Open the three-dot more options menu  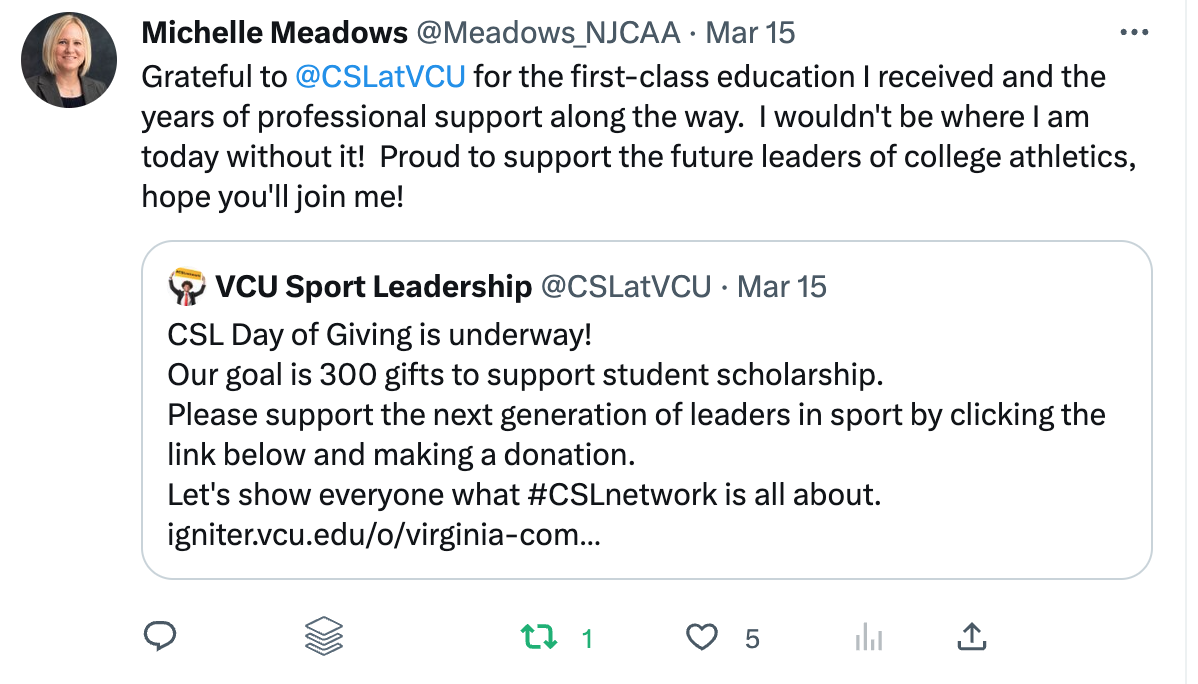[1134, 33]
